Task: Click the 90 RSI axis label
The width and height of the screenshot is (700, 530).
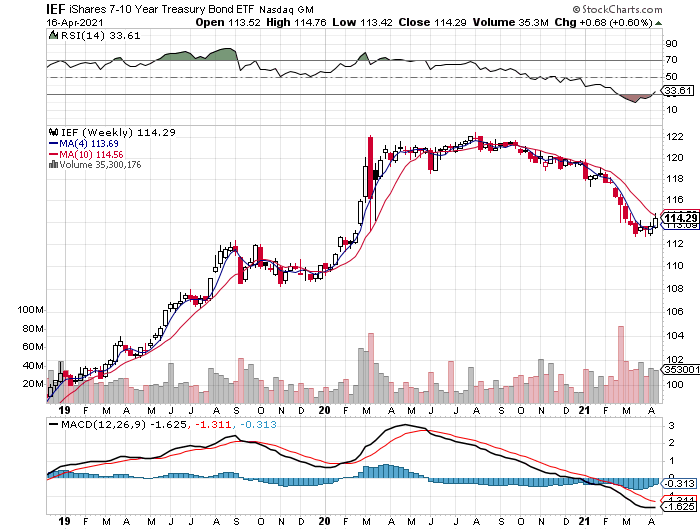Action: click(x=671, y=44)
